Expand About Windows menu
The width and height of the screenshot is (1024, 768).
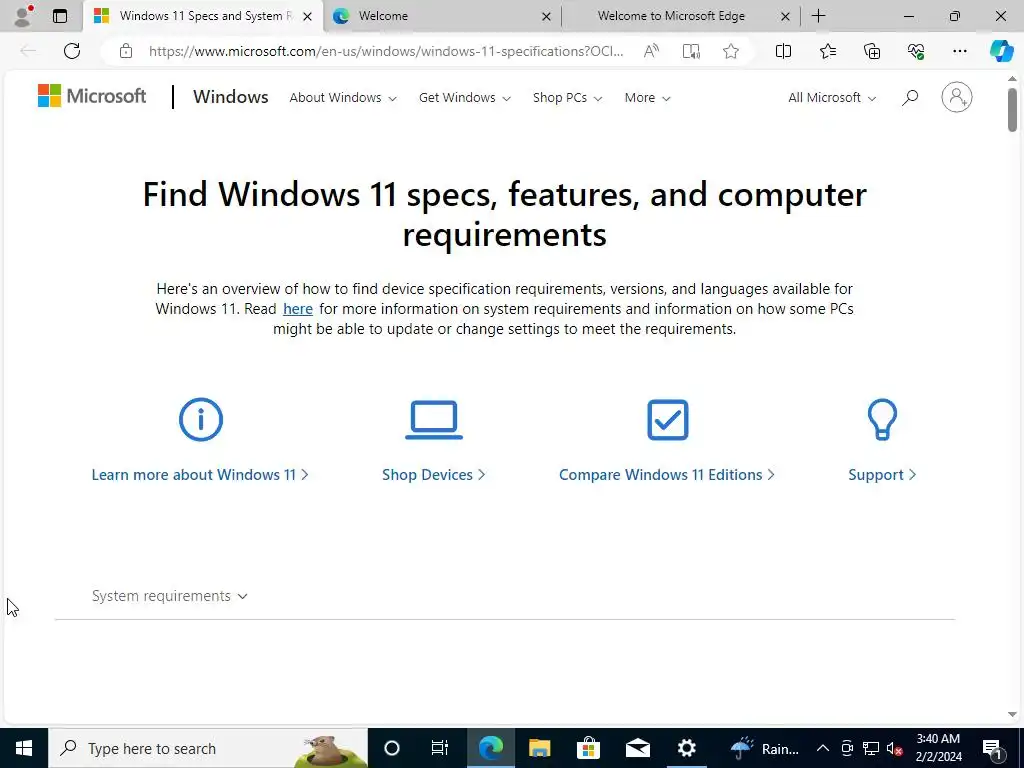[343, 98]
